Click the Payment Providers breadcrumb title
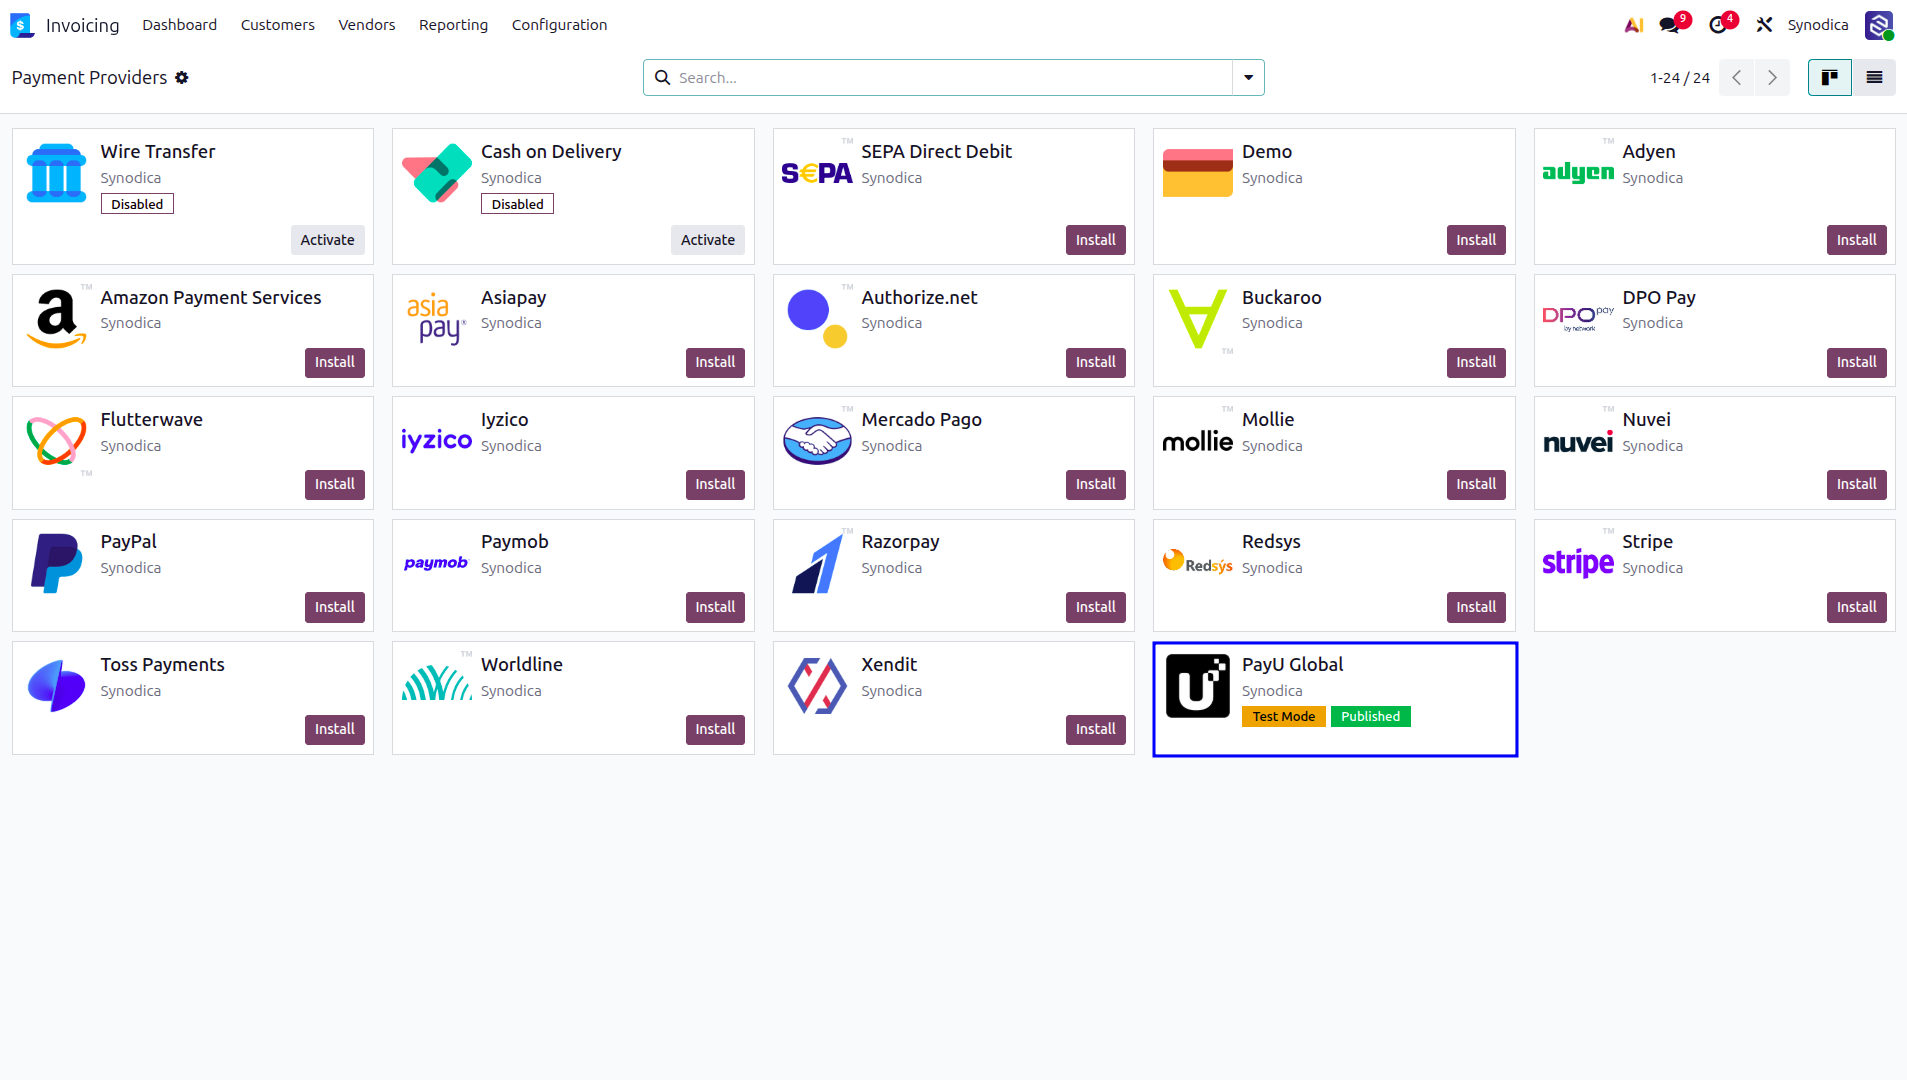Image resolution: width=1907 pixels, height=1080 pixels. coord(89,78)
